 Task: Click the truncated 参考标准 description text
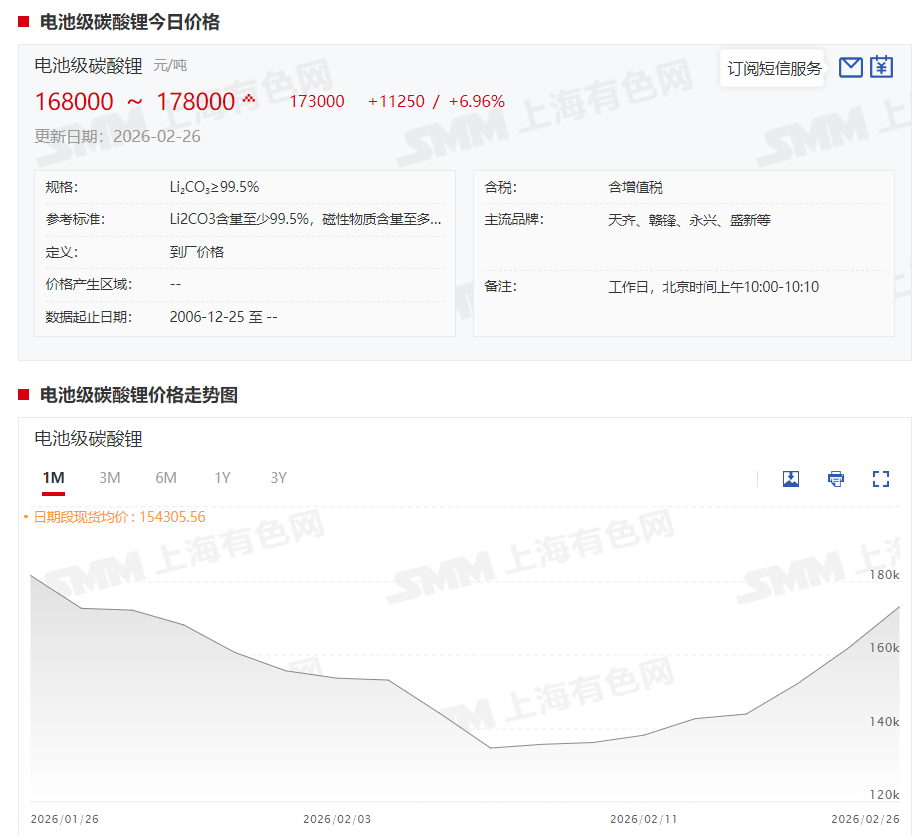click(x=305, y=220)
